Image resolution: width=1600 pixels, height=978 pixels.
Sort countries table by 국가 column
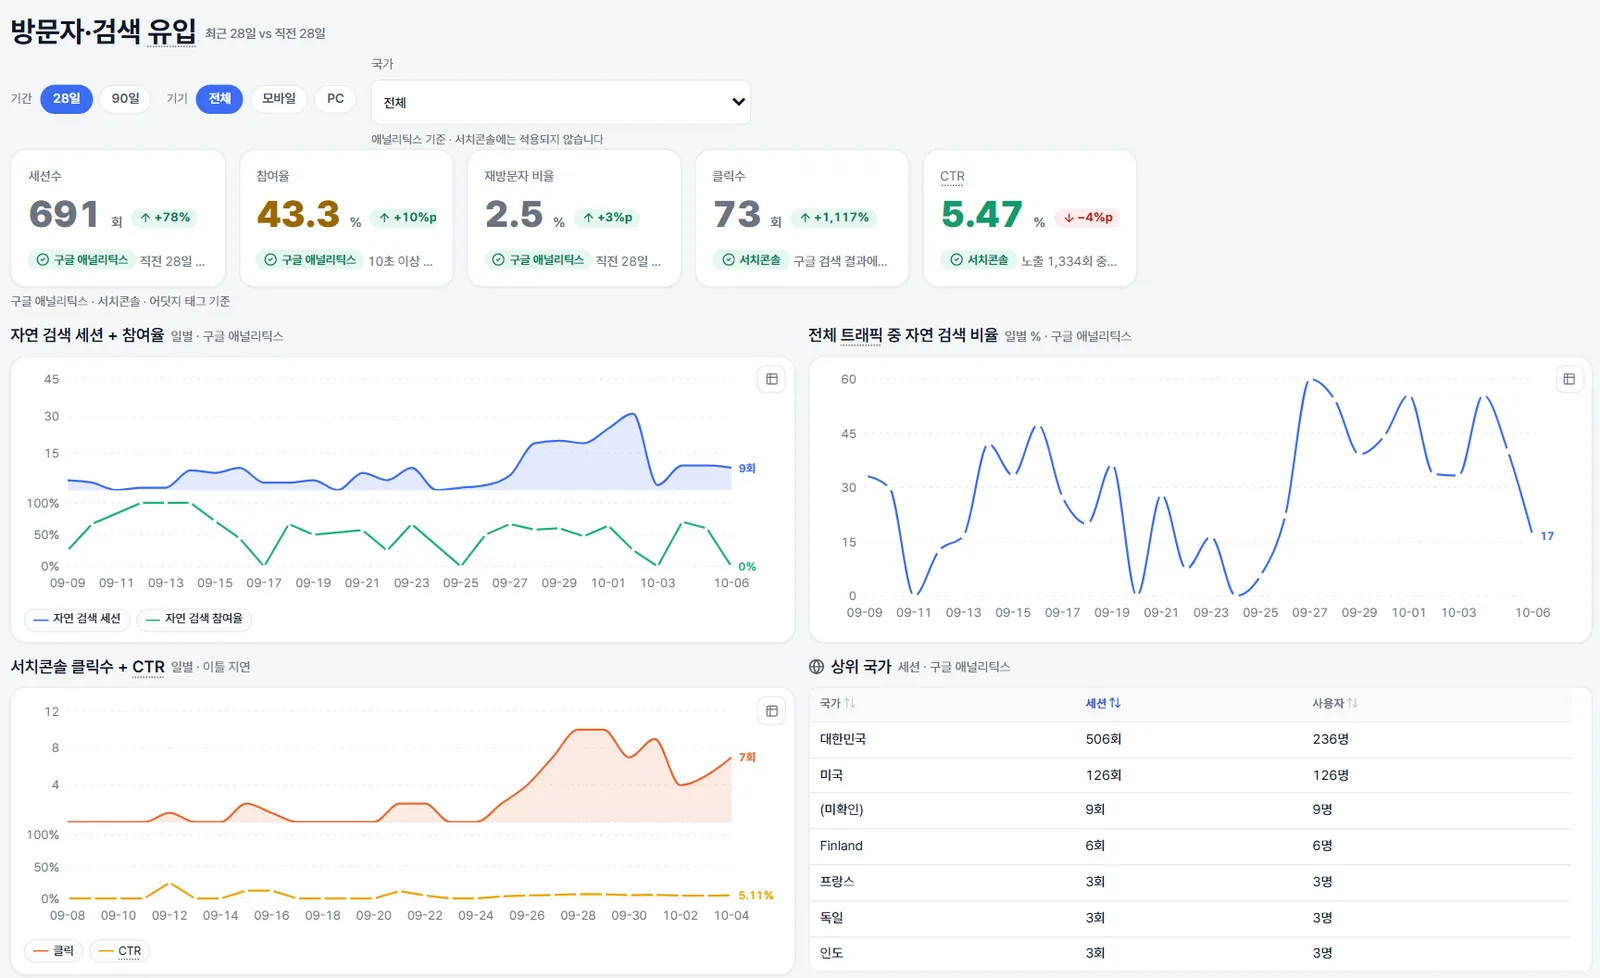pos(837,703)
